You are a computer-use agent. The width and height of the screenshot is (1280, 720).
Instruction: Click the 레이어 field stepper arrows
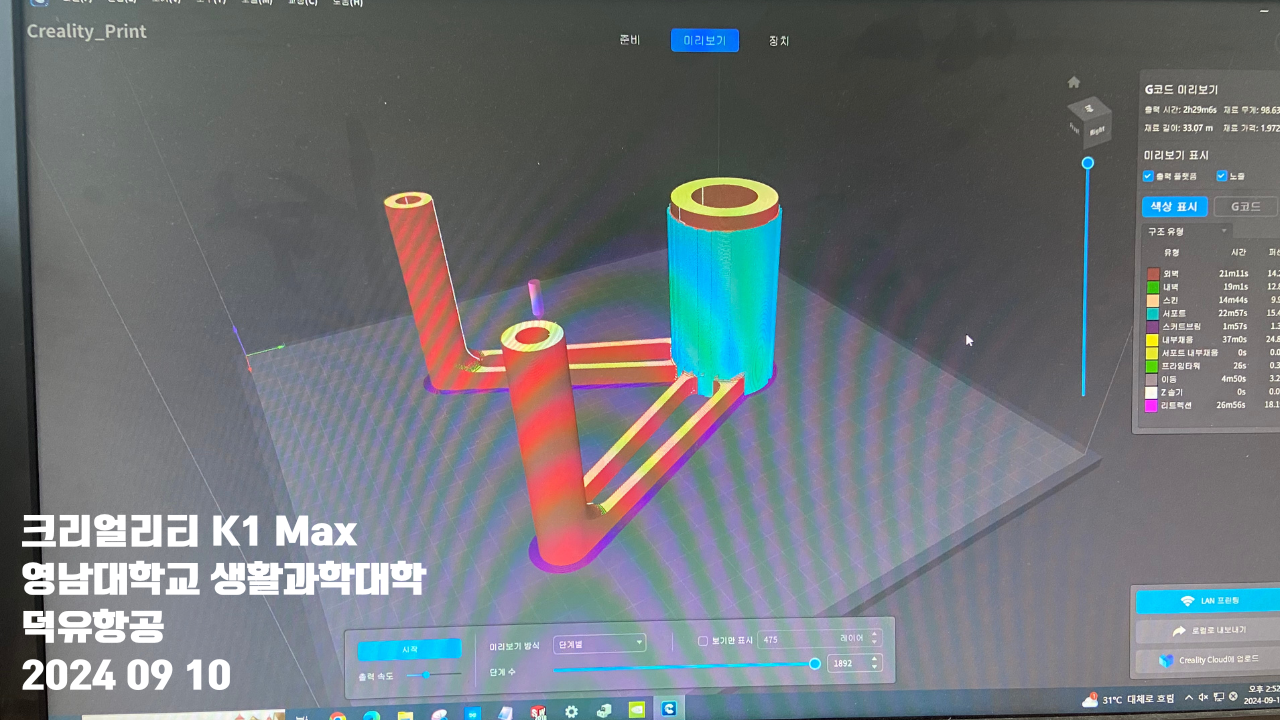(875, 638)
